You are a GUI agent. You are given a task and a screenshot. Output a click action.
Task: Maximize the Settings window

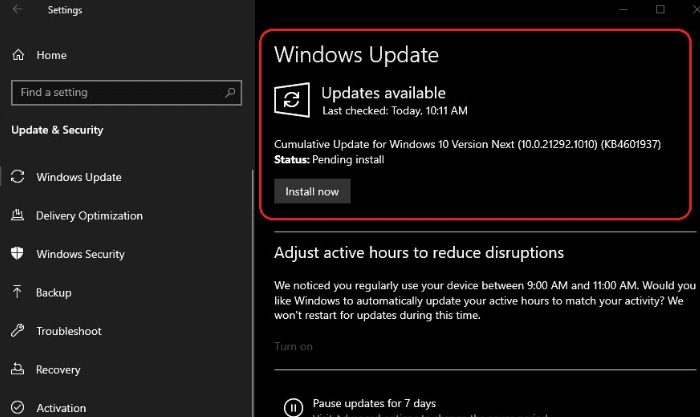click(660, 9)
